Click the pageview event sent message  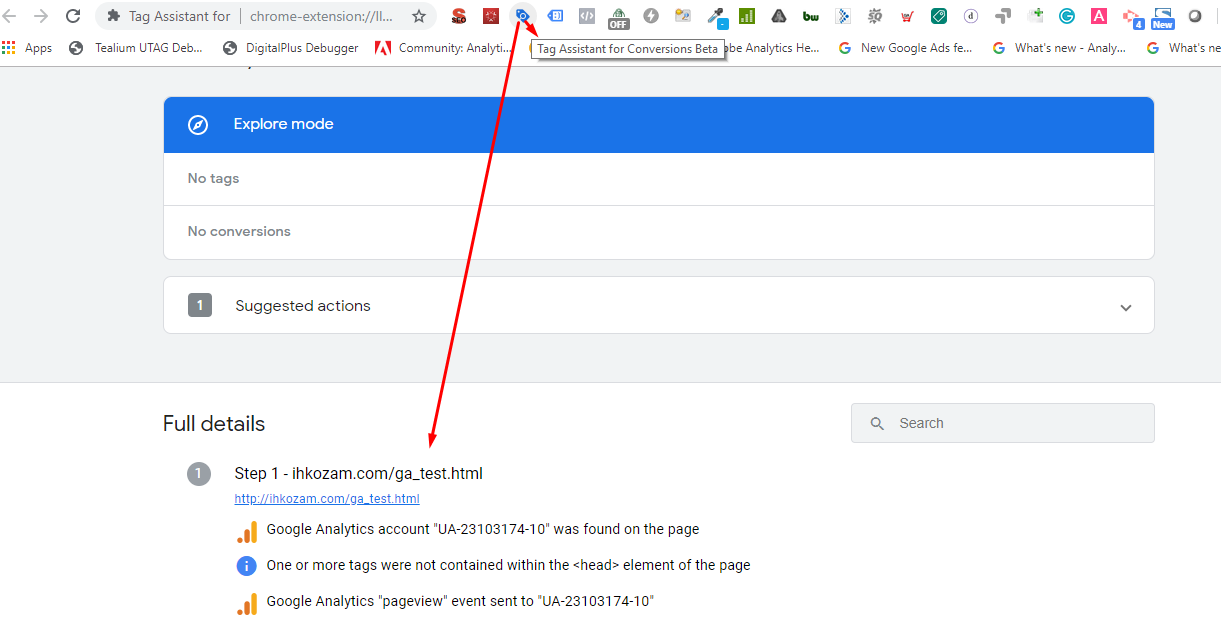(460, 601)
